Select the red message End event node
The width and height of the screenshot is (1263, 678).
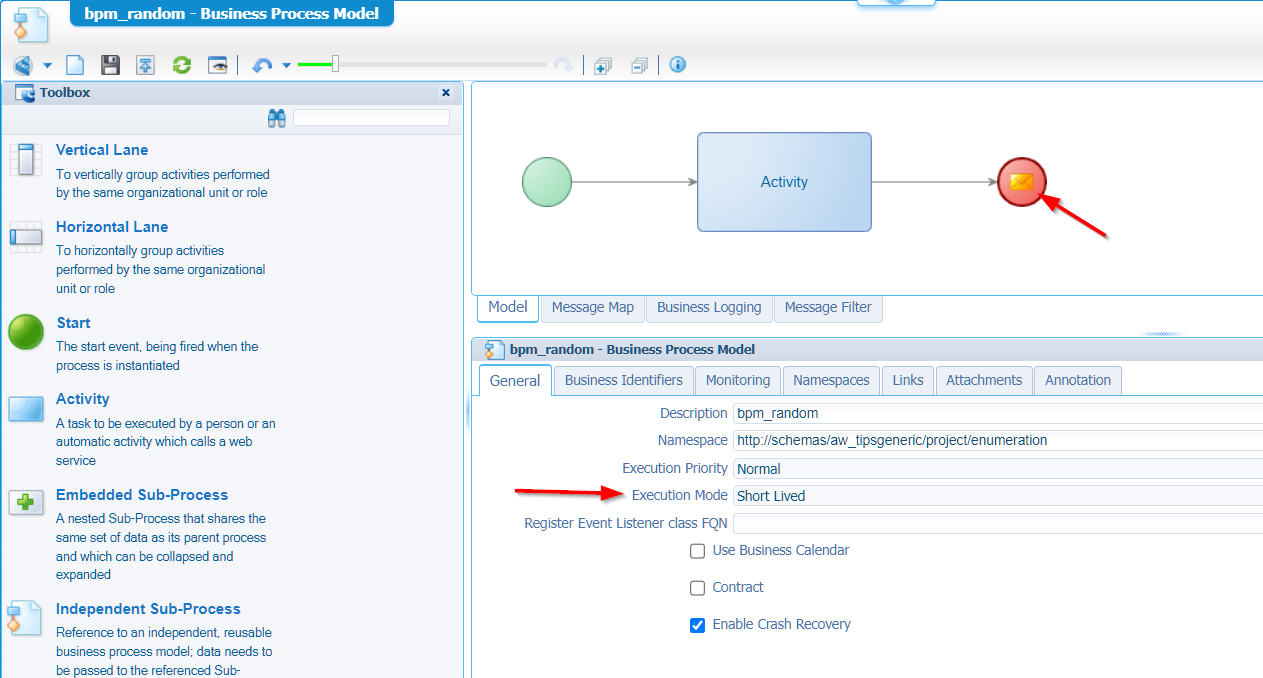(x=1021, y=182)
